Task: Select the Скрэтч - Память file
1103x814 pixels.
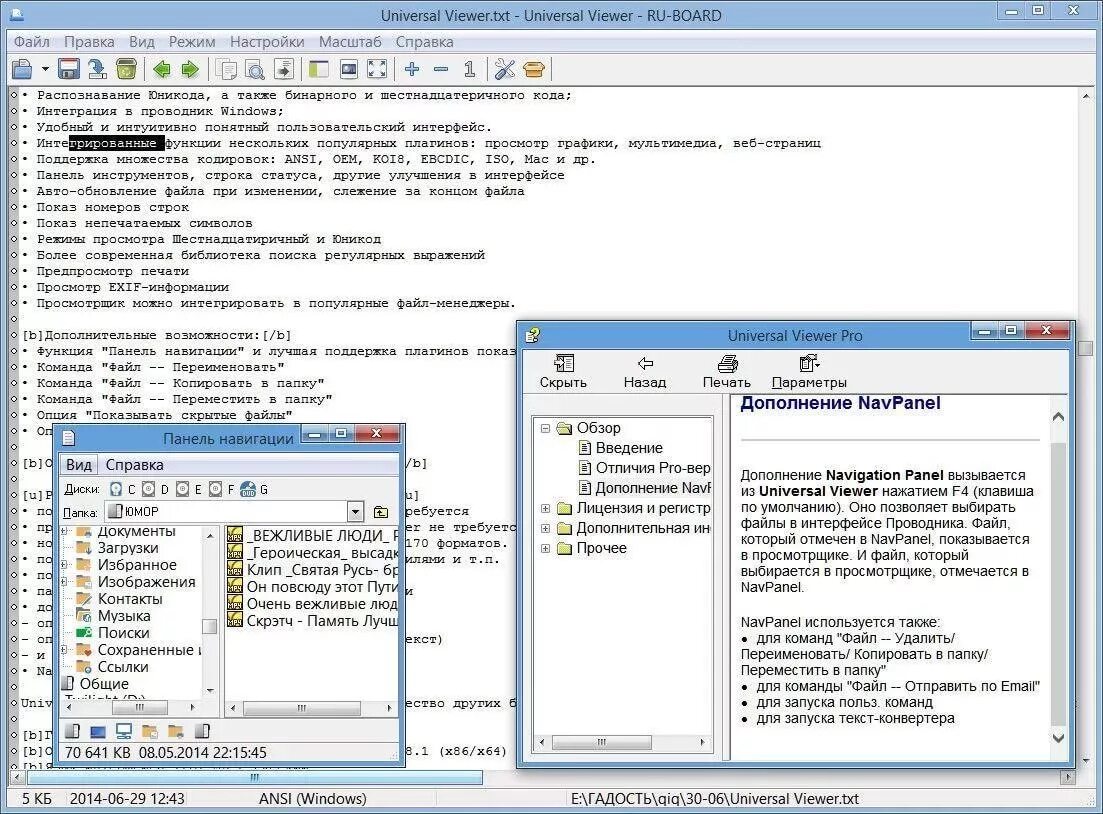Action: (313, 621)
